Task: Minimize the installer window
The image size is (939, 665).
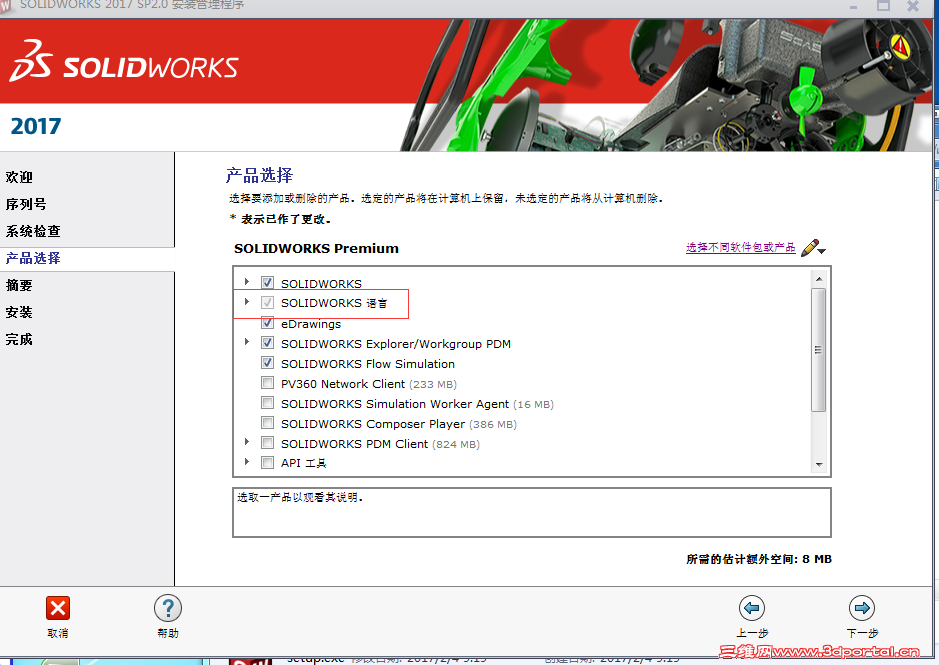Action: tap(853, 6)
